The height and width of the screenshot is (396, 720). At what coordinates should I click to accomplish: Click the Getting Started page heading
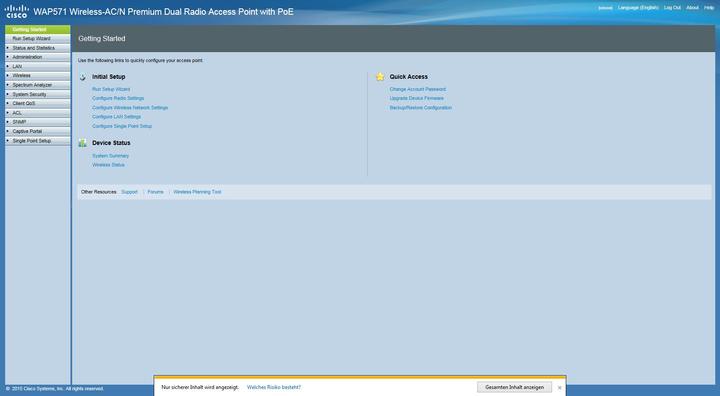pos(102,39)
